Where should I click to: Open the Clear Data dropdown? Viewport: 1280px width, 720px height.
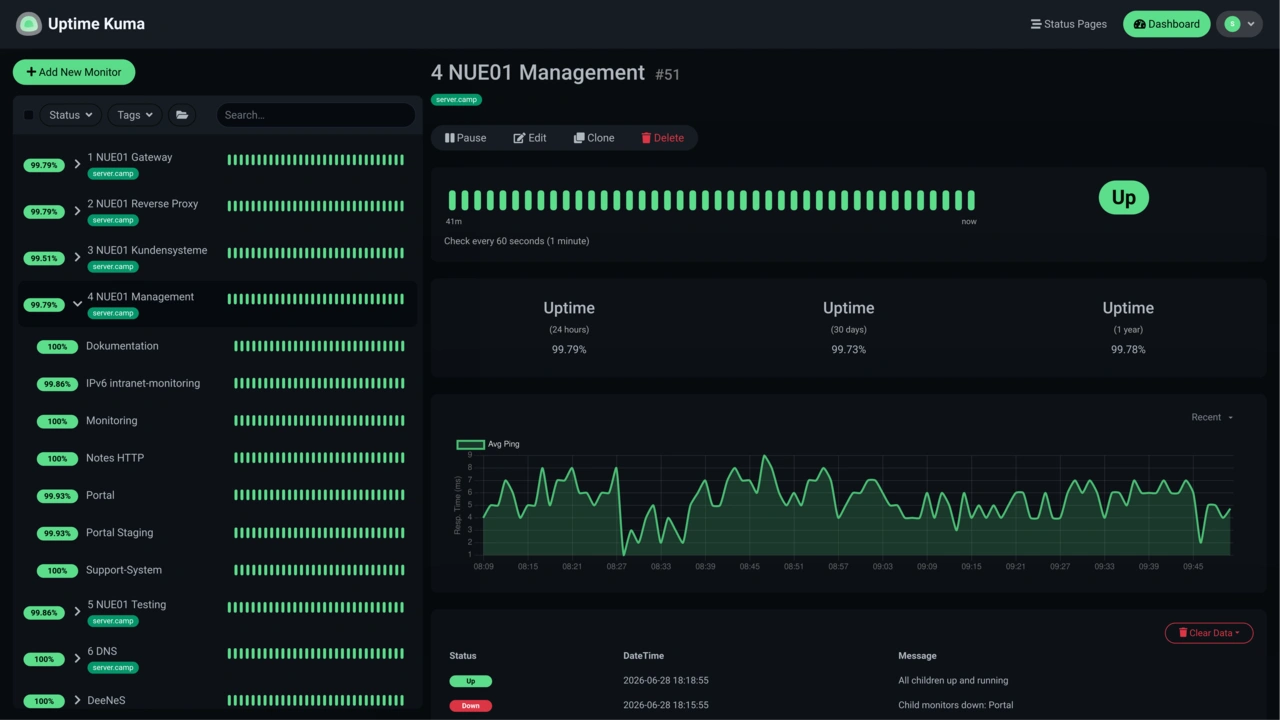(1209, 633)
